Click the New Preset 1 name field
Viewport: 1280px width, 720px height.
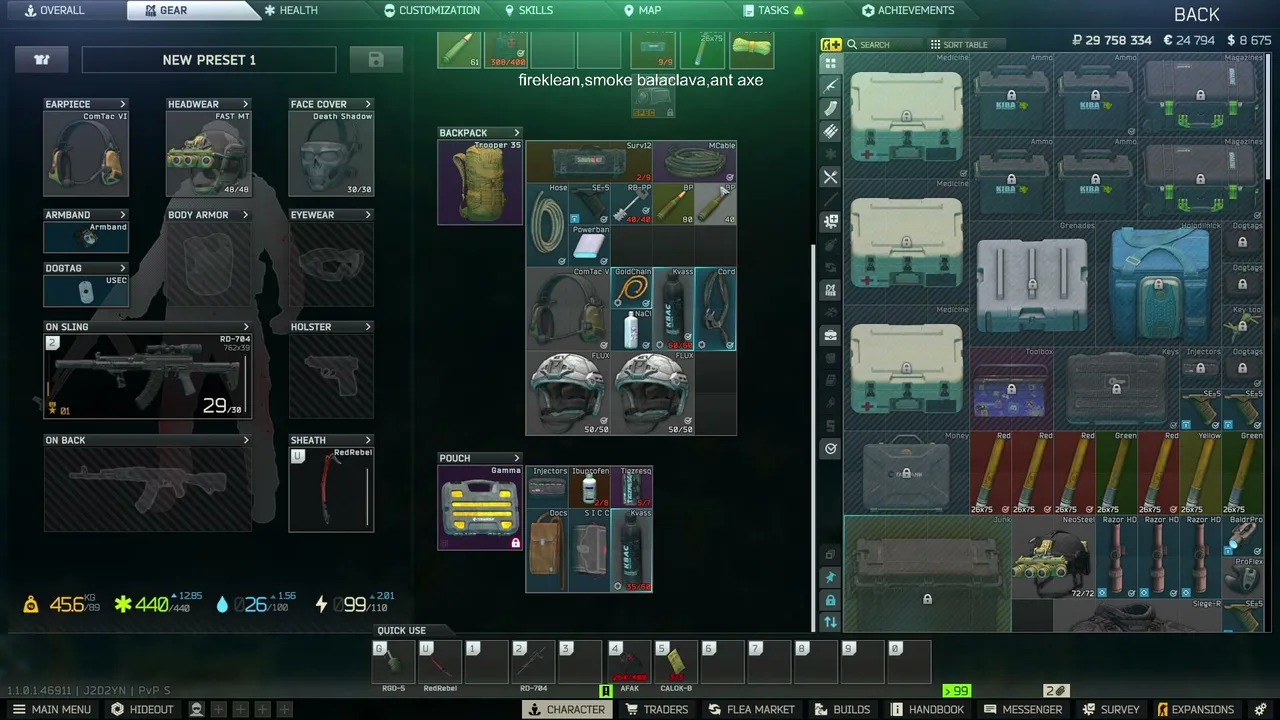pos(209,60)
